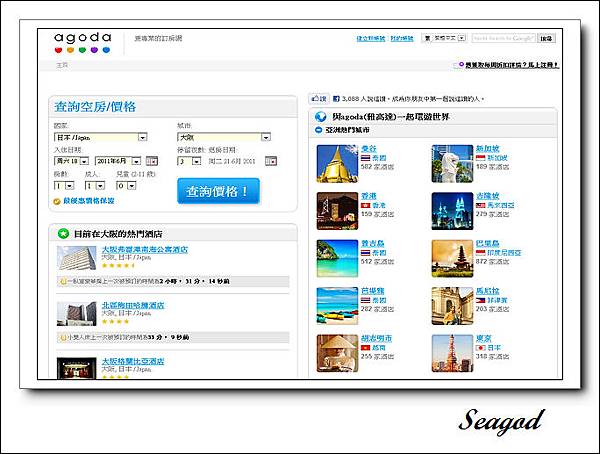Open the 馬尼拉 Manila city link
The width and height of the screenshot is (600, 454).
coord(488,291)
